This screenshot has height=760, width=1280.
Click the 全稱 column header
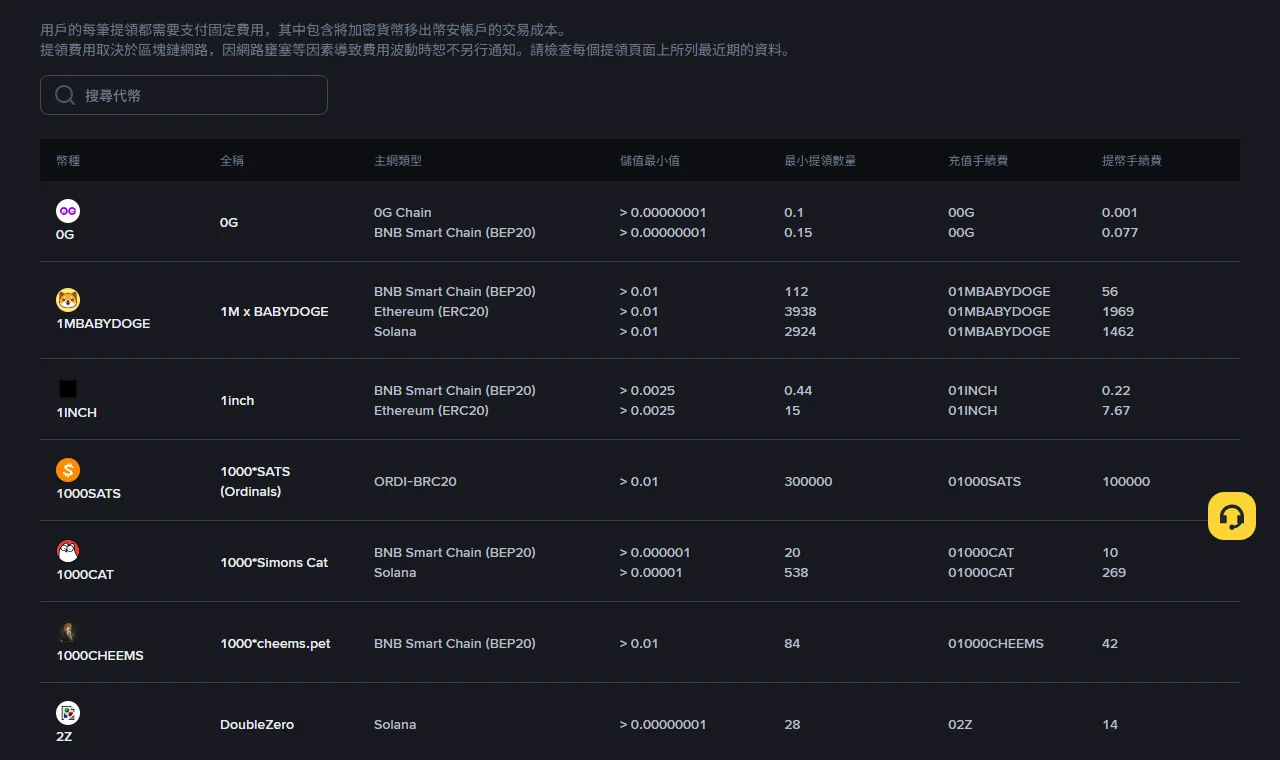(x=232, y=160)
